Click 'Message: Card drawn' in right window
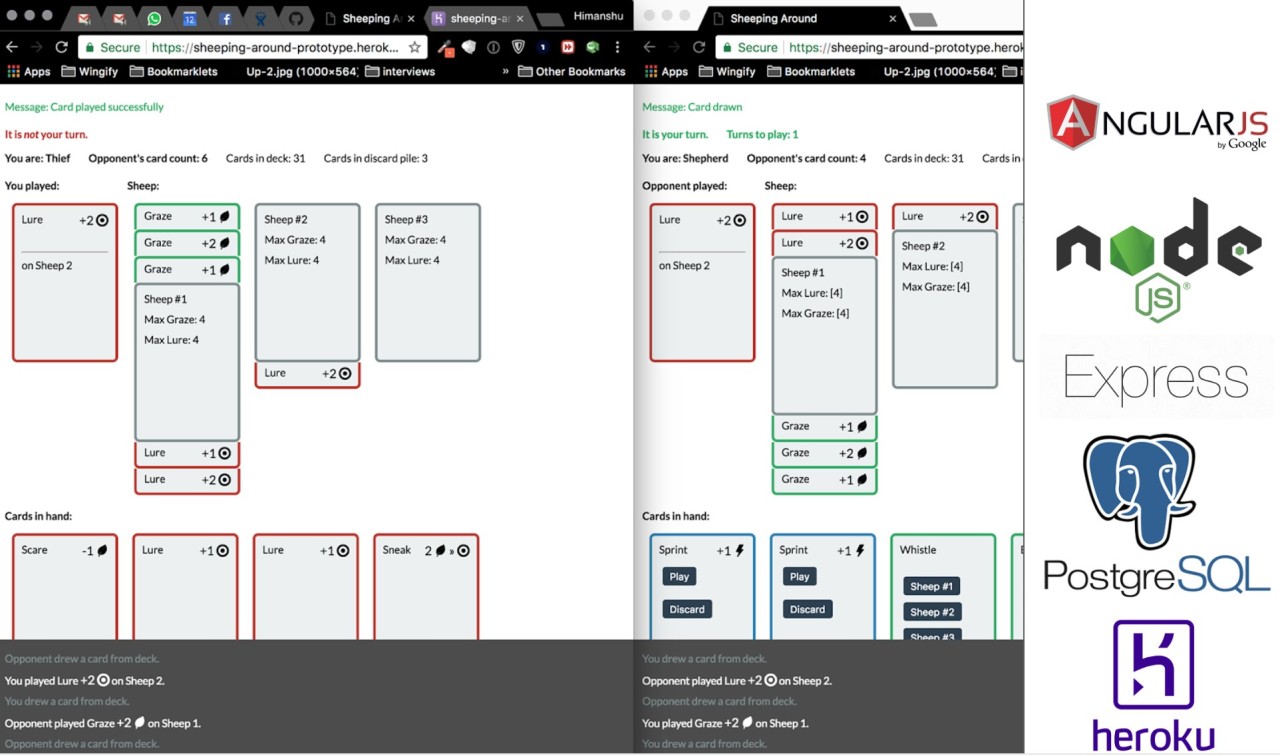Viewport: 1280px width, 756px height. point(692,107)
